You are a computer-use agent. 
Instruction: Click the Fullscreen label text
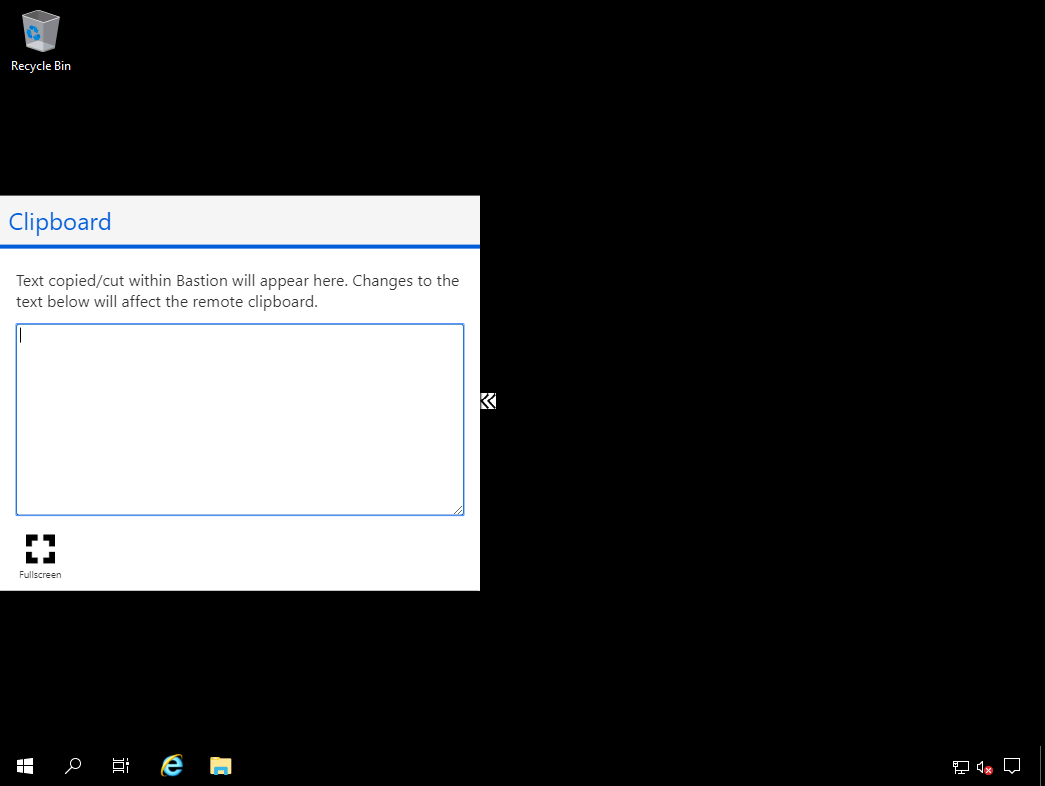click(x=40, y=575)
